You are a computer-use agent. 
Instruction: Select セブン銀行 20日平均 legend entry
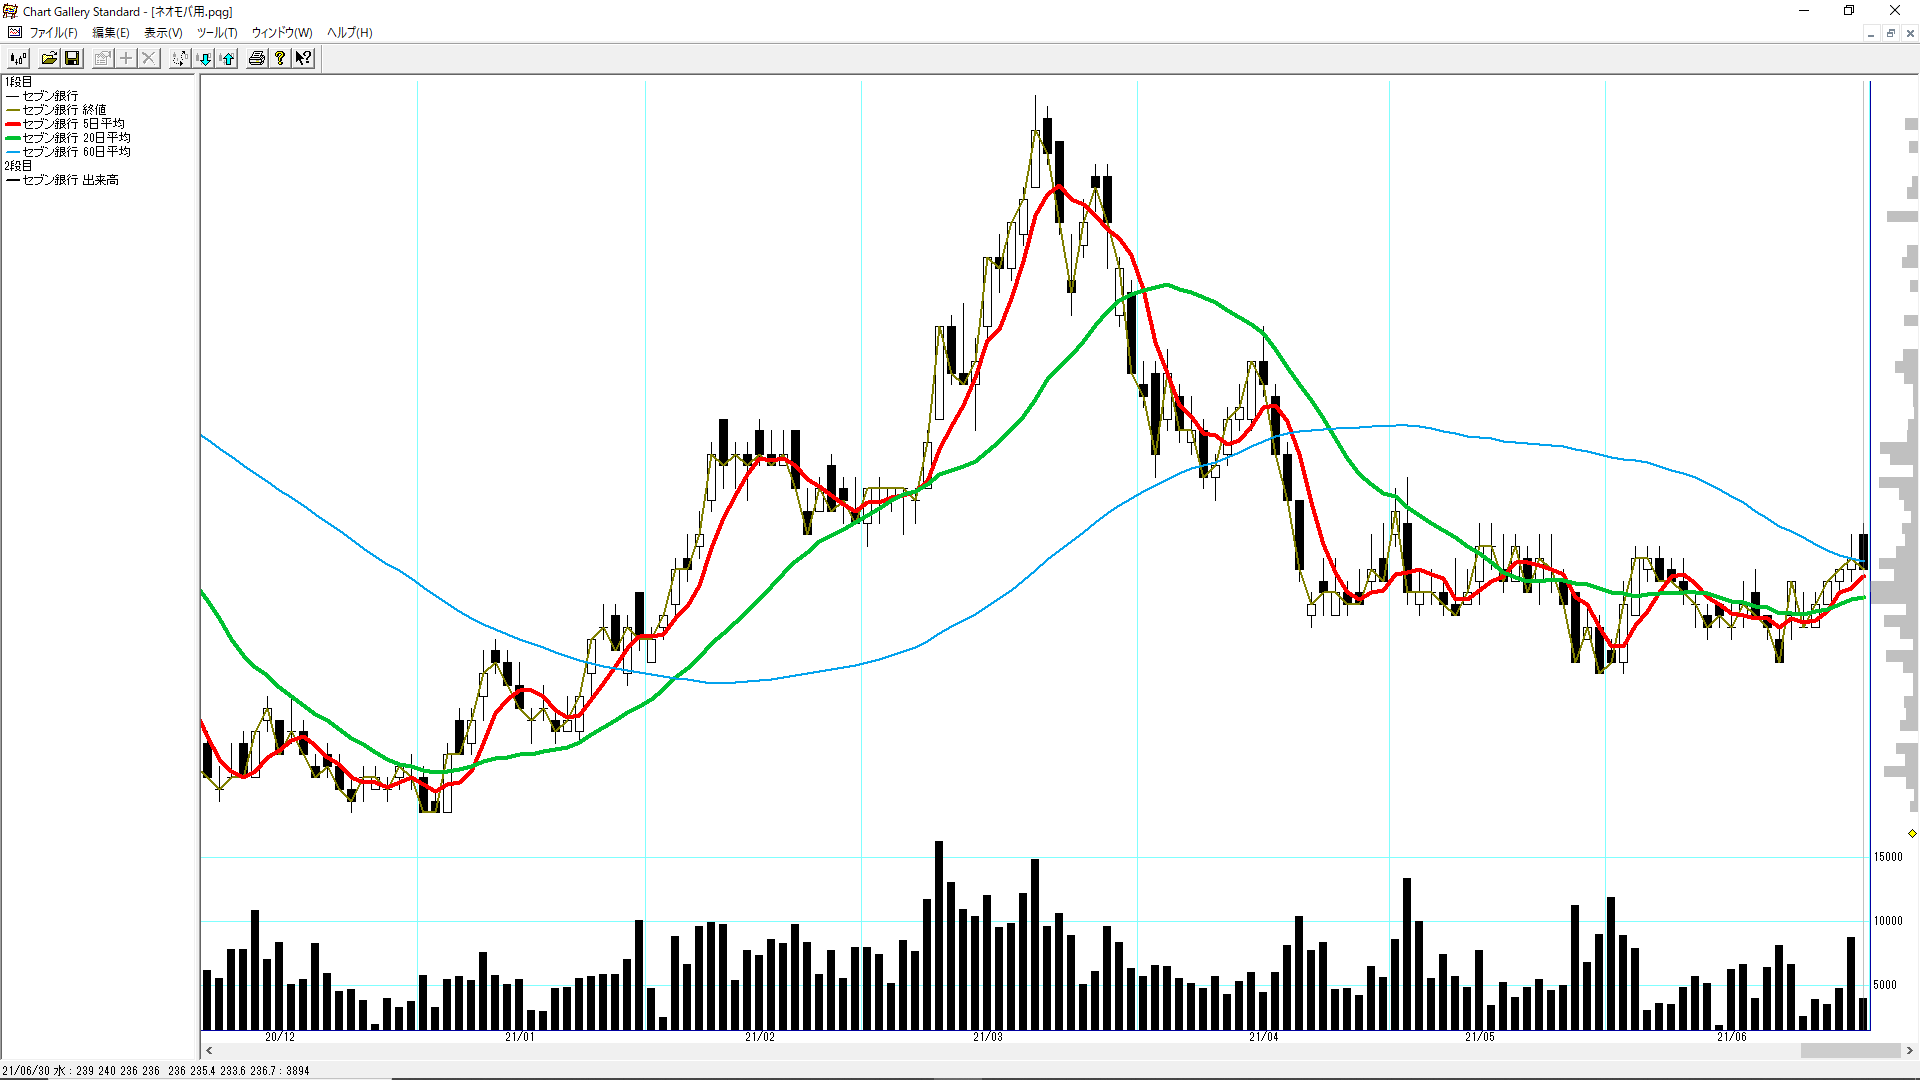[76, 138]
